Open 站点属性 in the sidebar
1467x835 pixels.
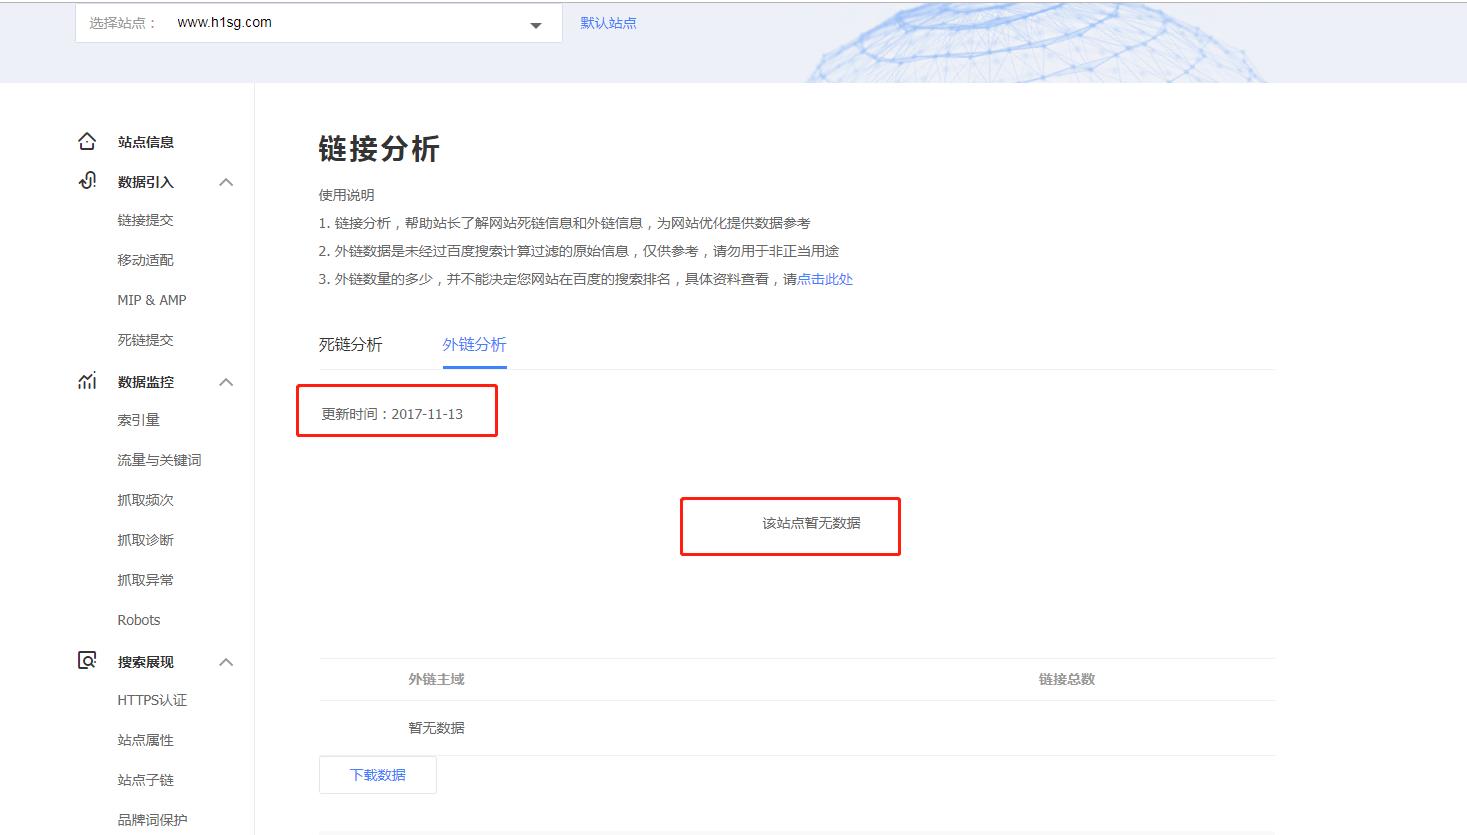click(145, 740)
